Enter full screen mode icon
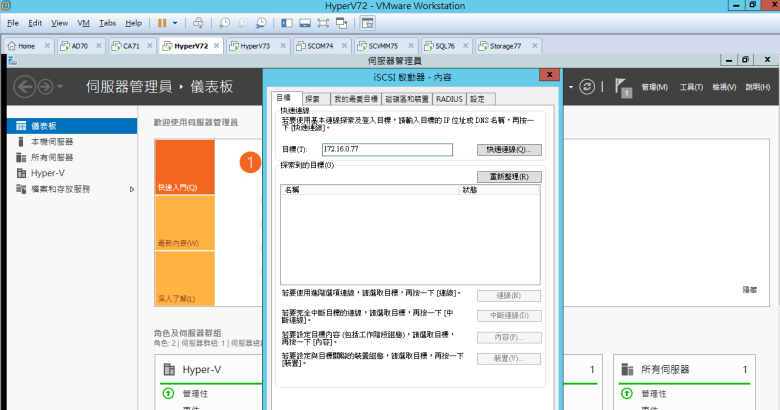 pos(325,21)
